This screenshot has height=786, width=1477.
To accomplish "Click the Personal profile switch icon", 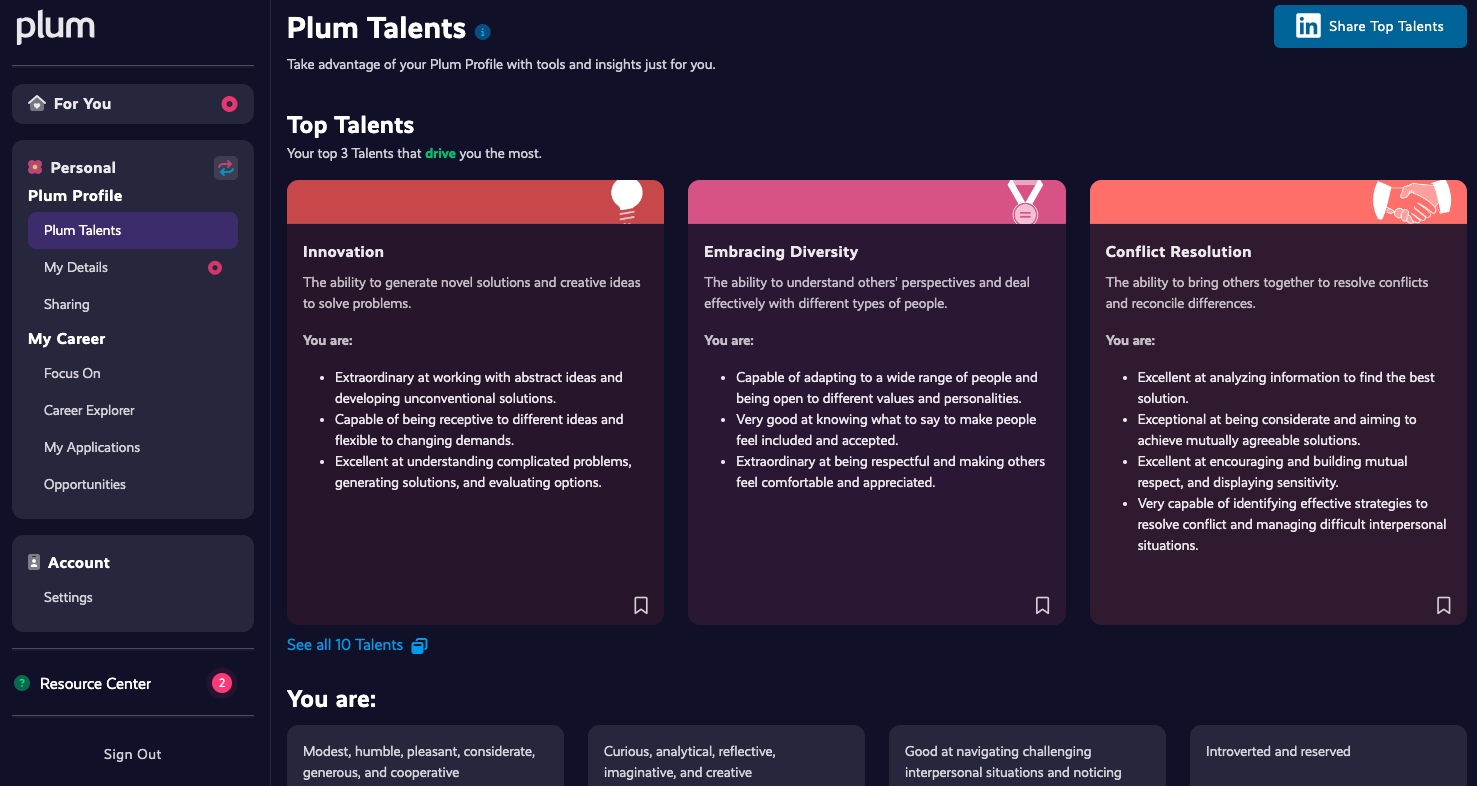I will pos(226,168).
